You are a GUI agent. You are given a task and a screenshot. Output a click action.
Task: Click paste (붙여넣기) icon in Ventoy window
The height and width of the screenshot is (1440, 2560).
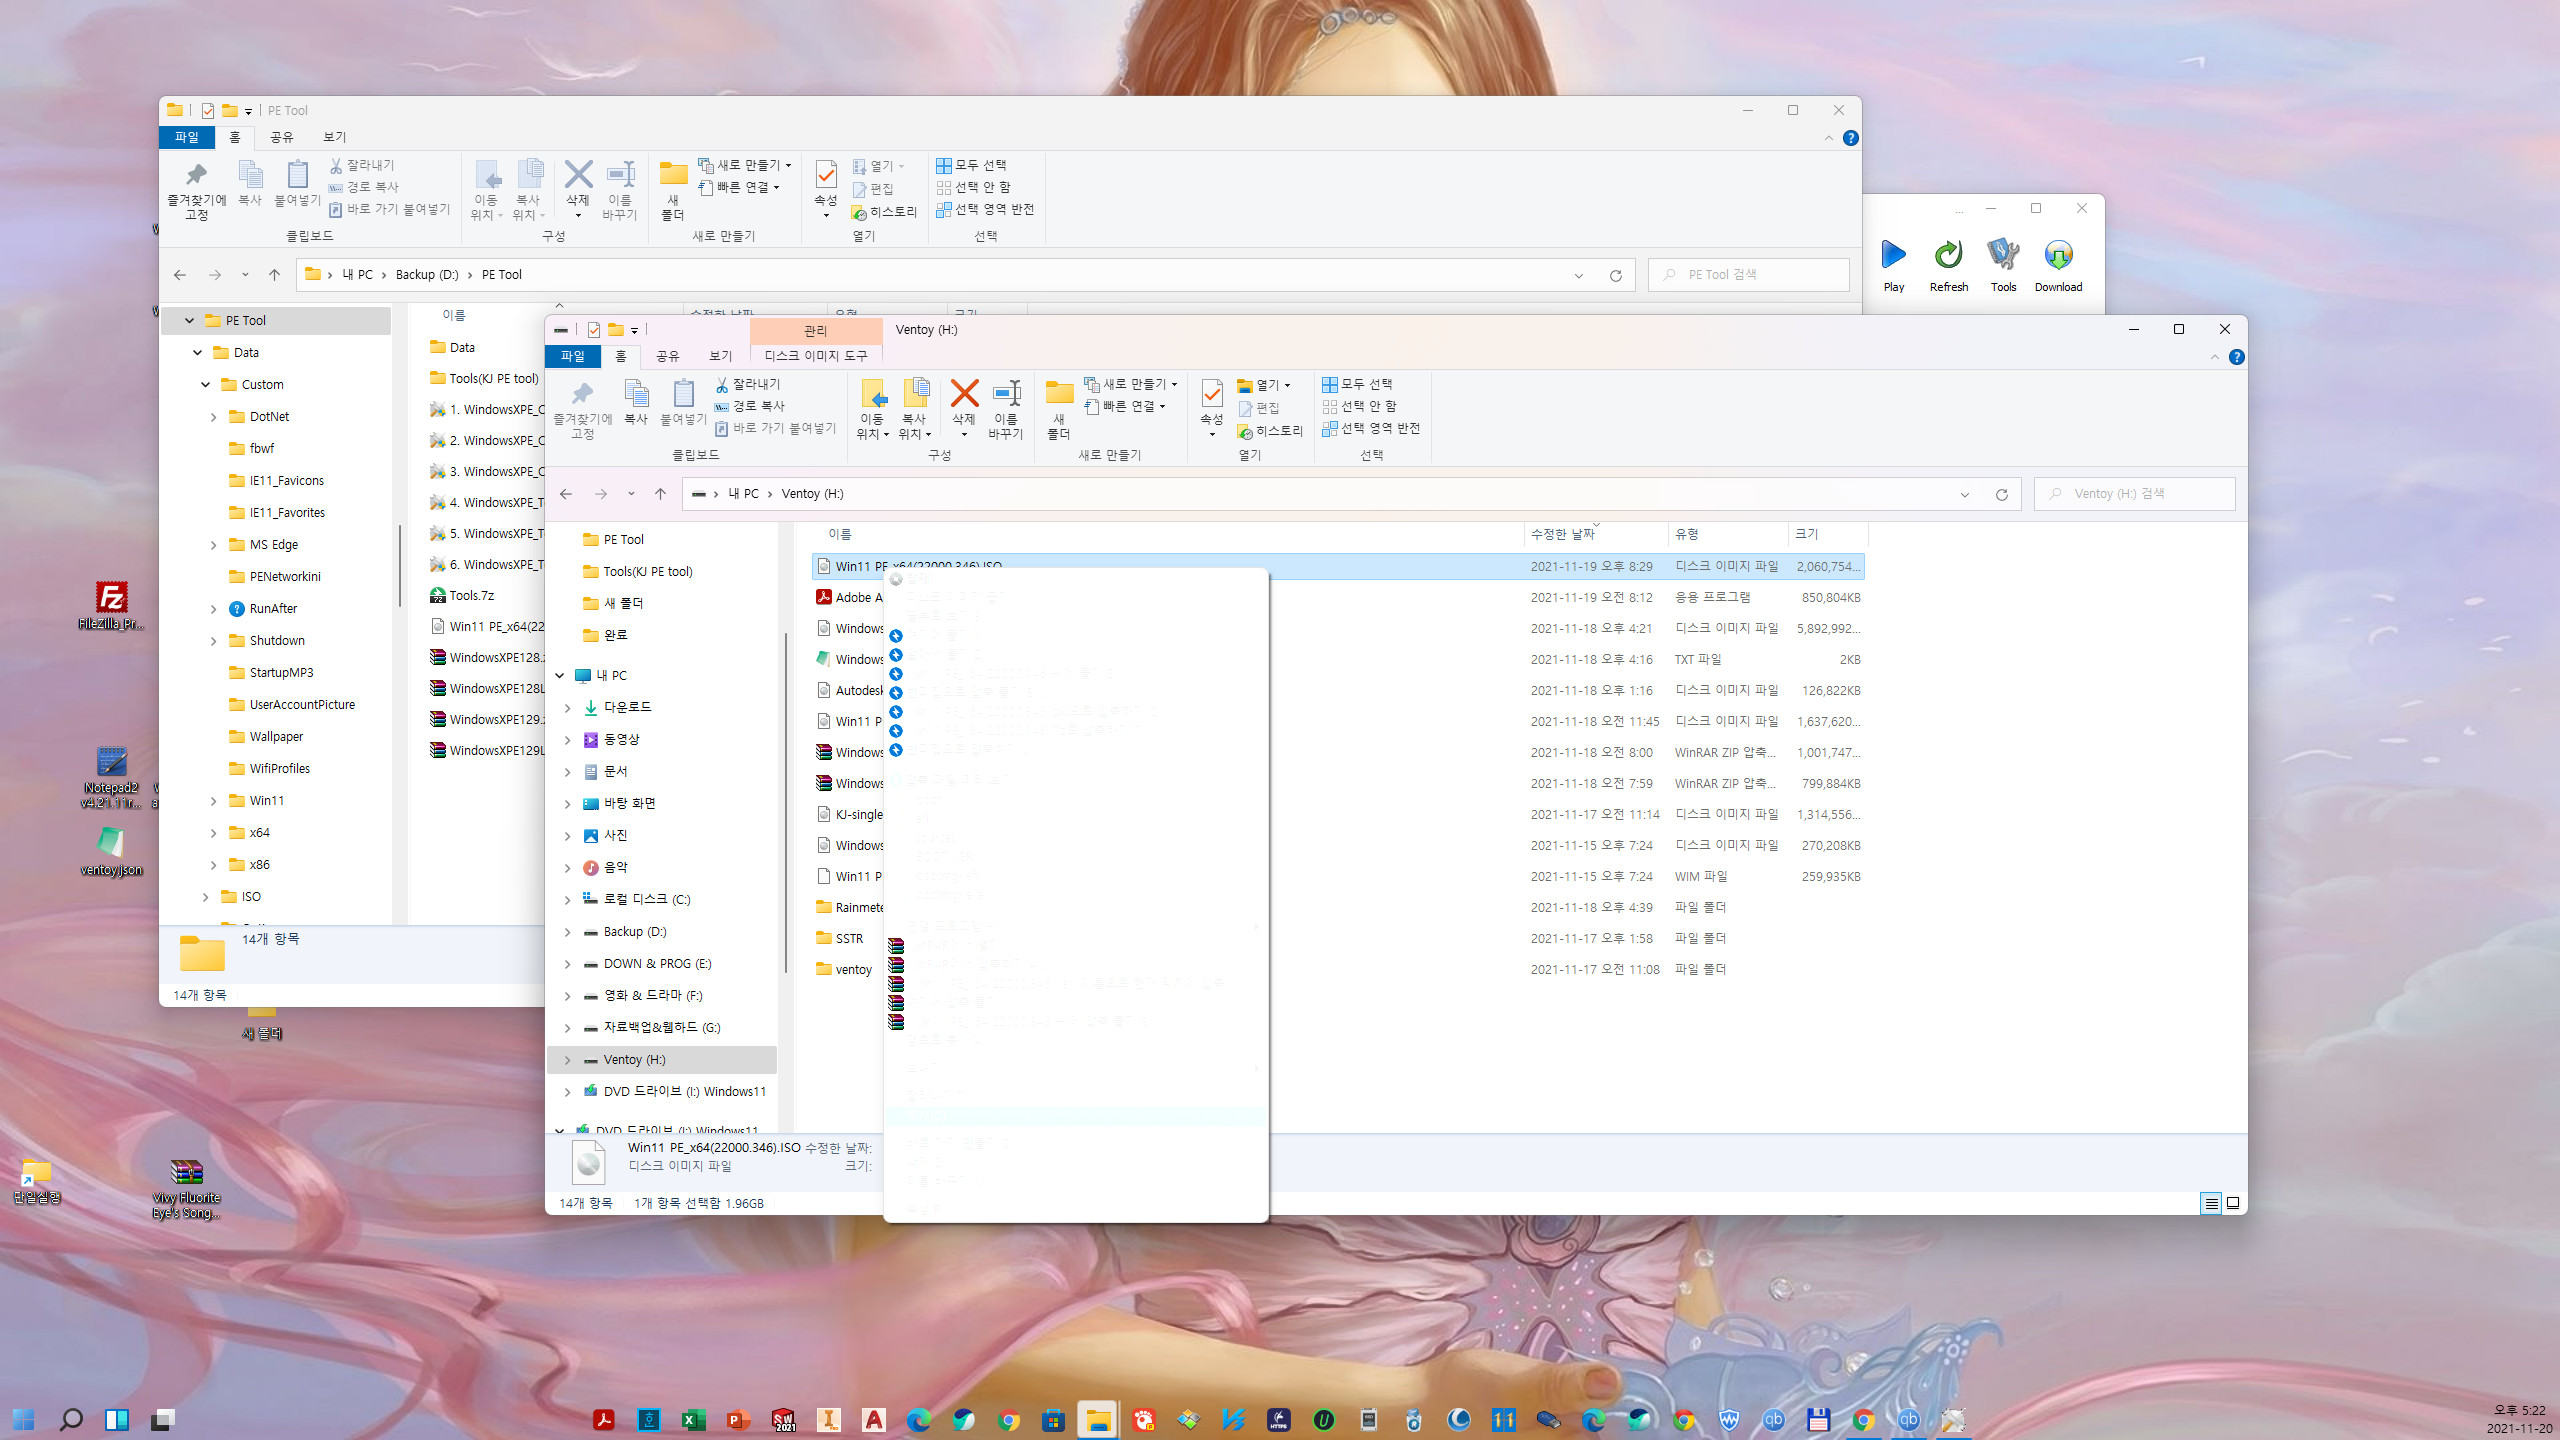(x=683, y=403)
